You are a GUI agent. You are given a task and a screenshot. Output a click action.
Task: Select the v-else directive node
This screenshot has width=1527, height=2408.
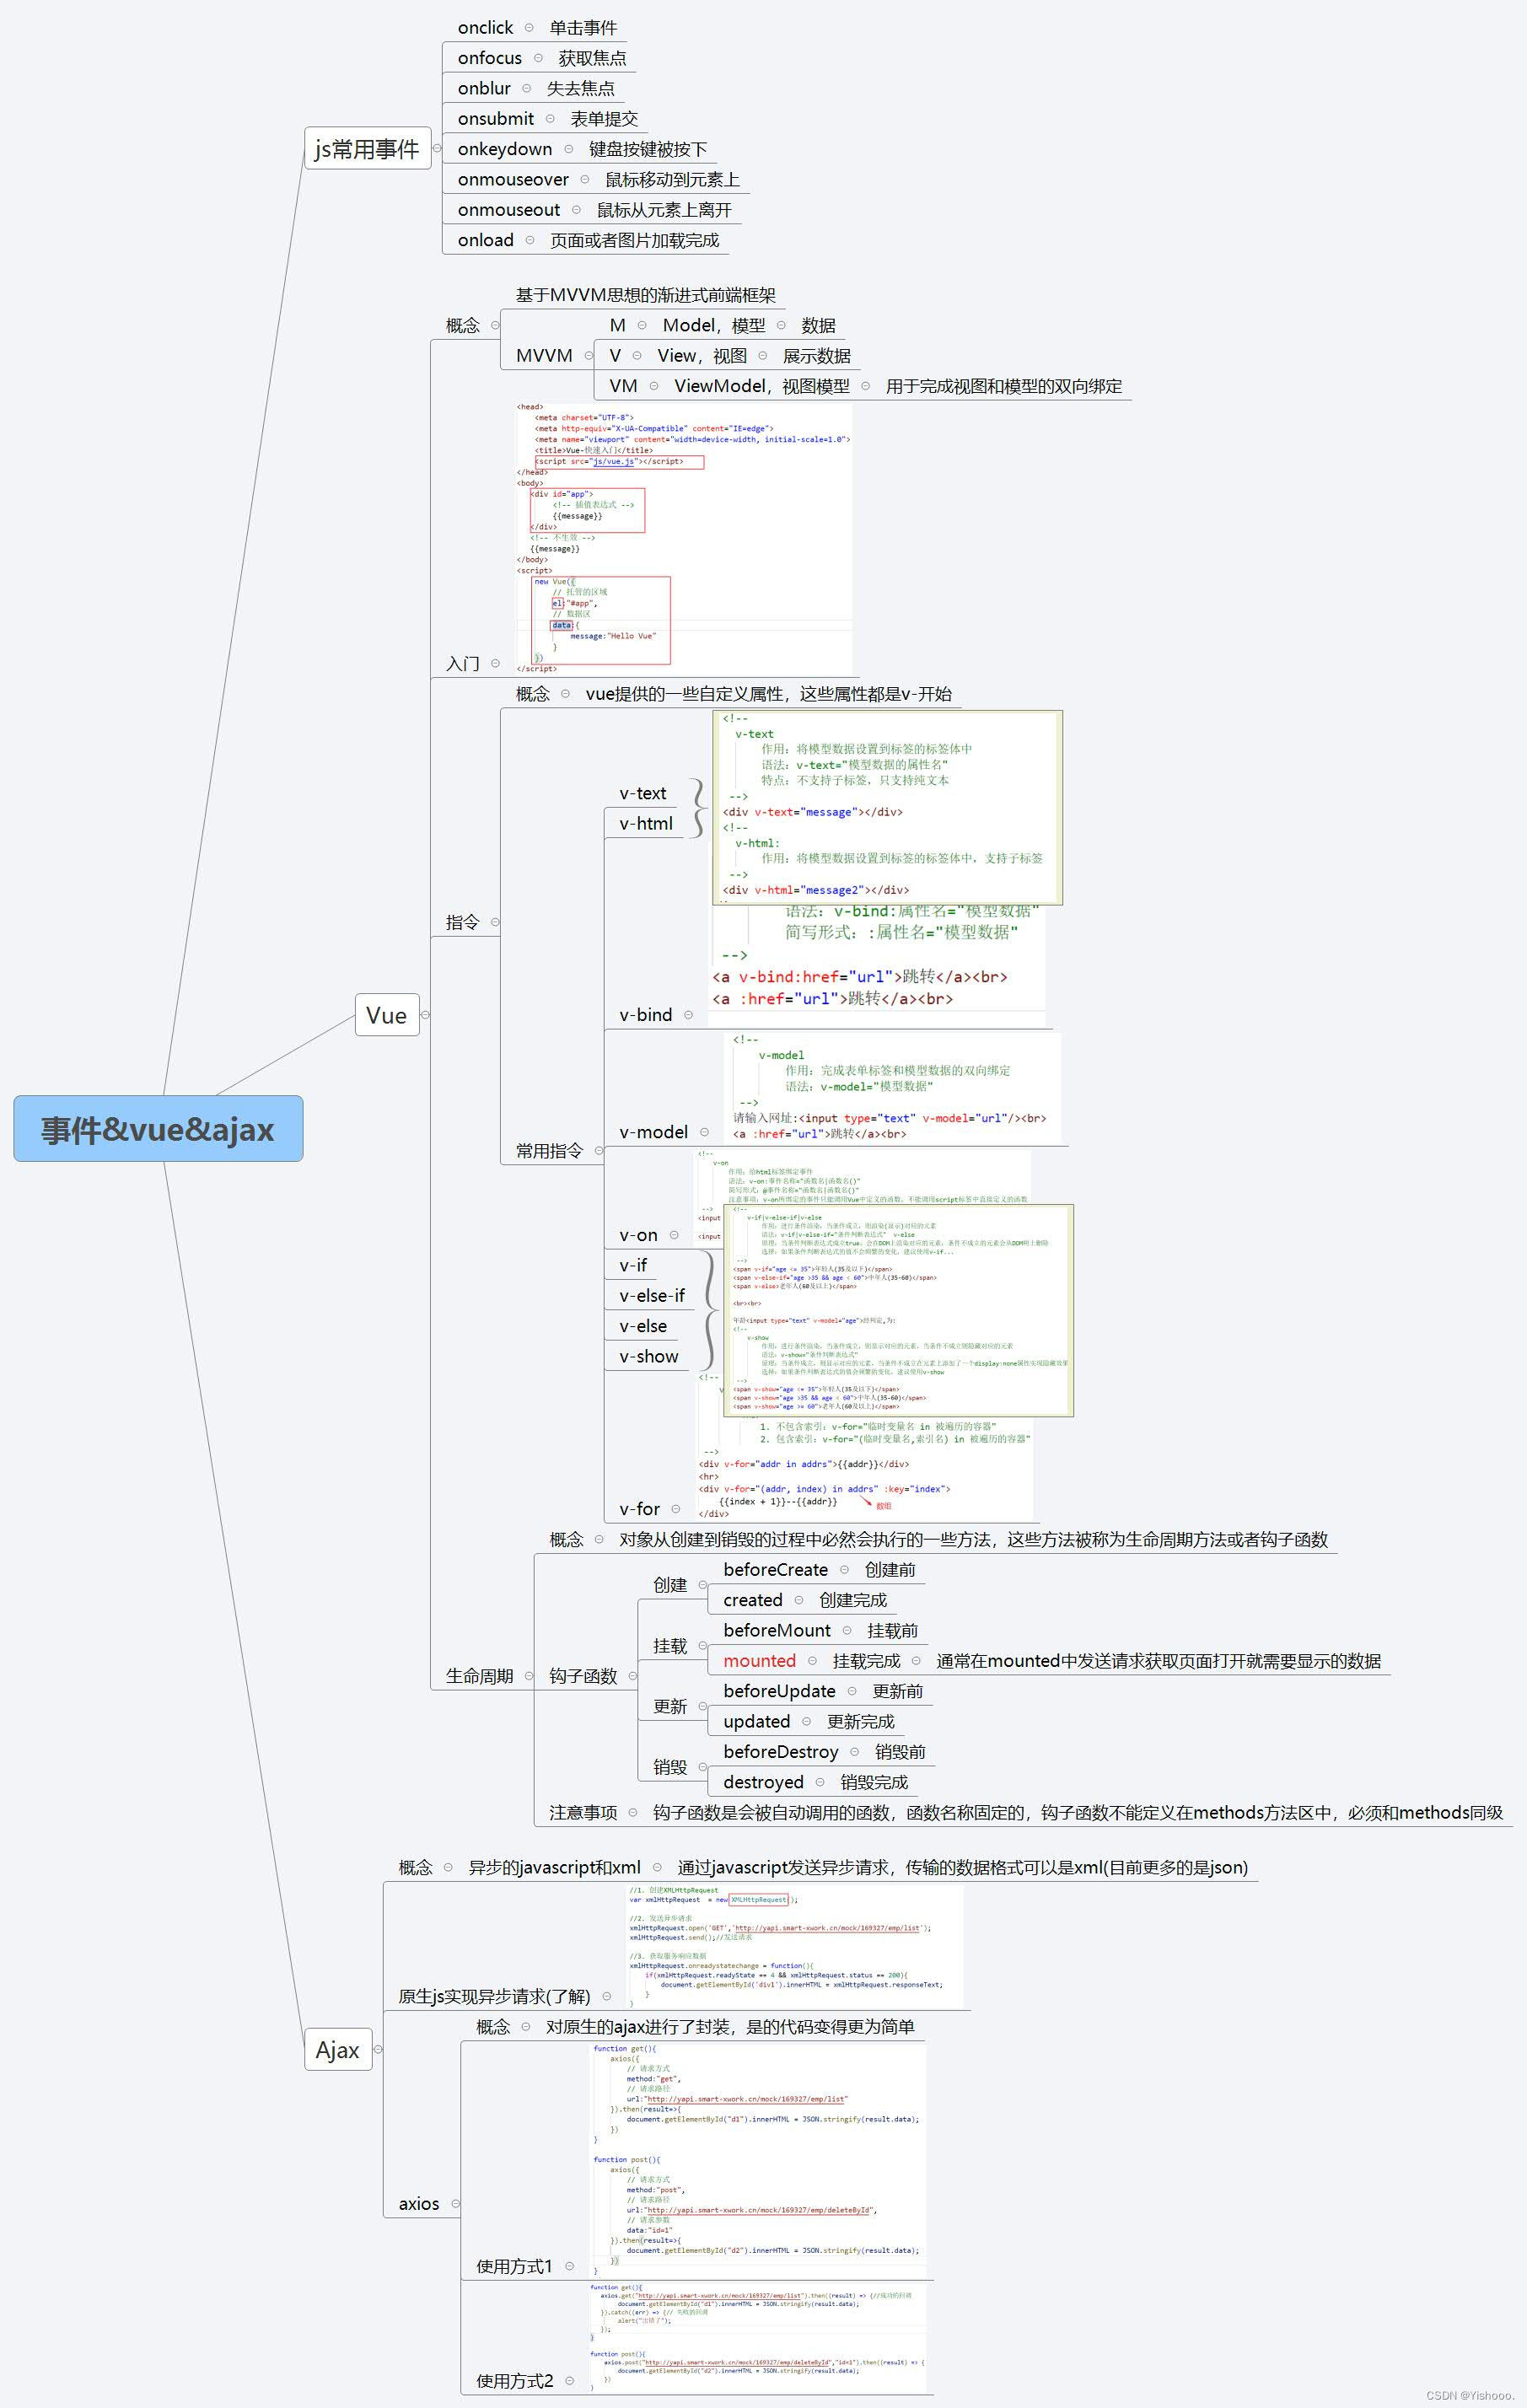coord(643,1326)
